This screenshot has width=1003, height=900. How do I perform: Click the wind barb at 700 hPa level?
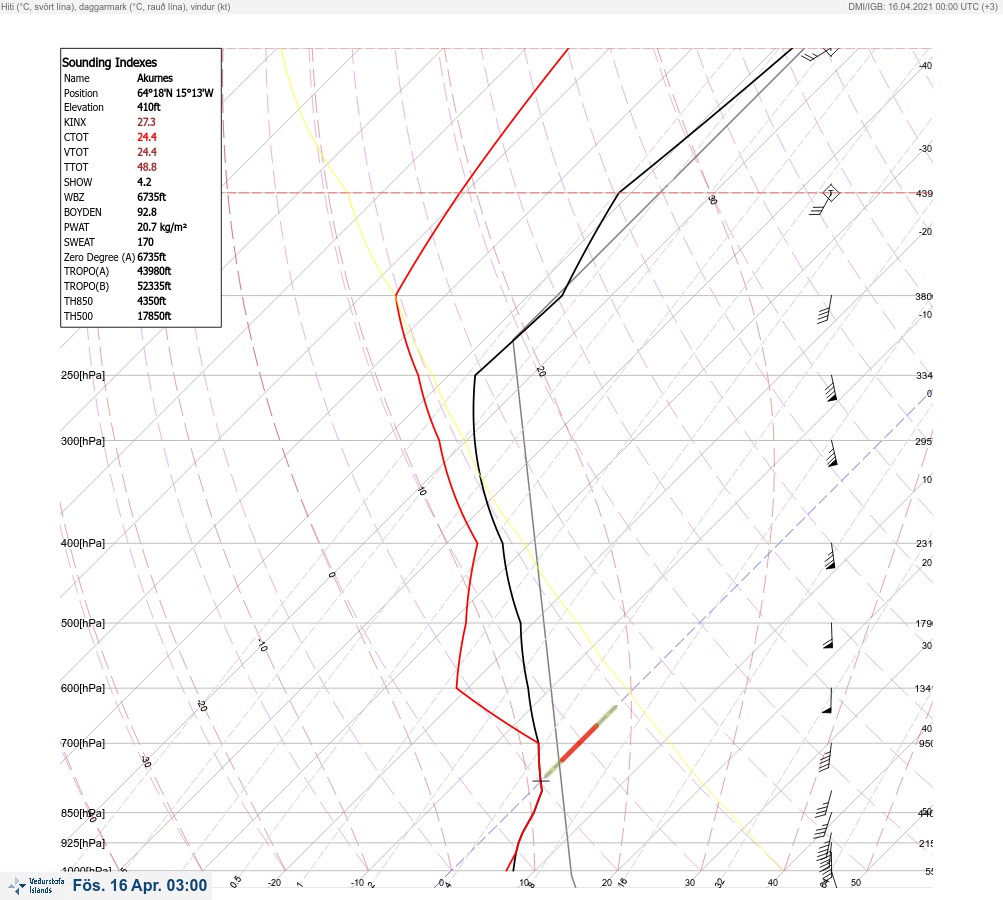[x=825, y=757]
